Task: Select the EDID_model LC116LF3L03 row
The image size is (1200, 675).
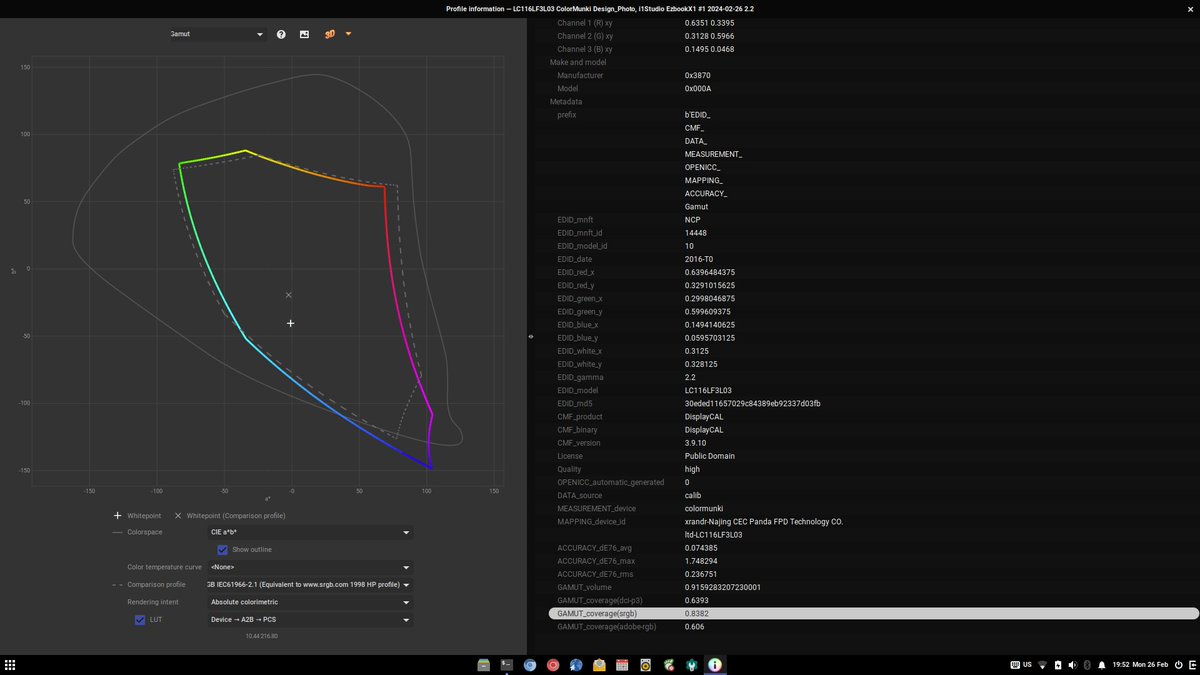Action: click(x=873, y=390)
